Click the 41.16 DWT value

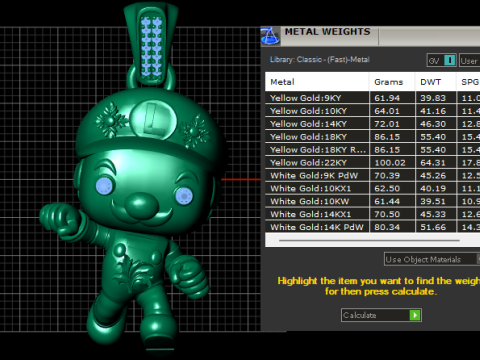[x=433, y=111]
